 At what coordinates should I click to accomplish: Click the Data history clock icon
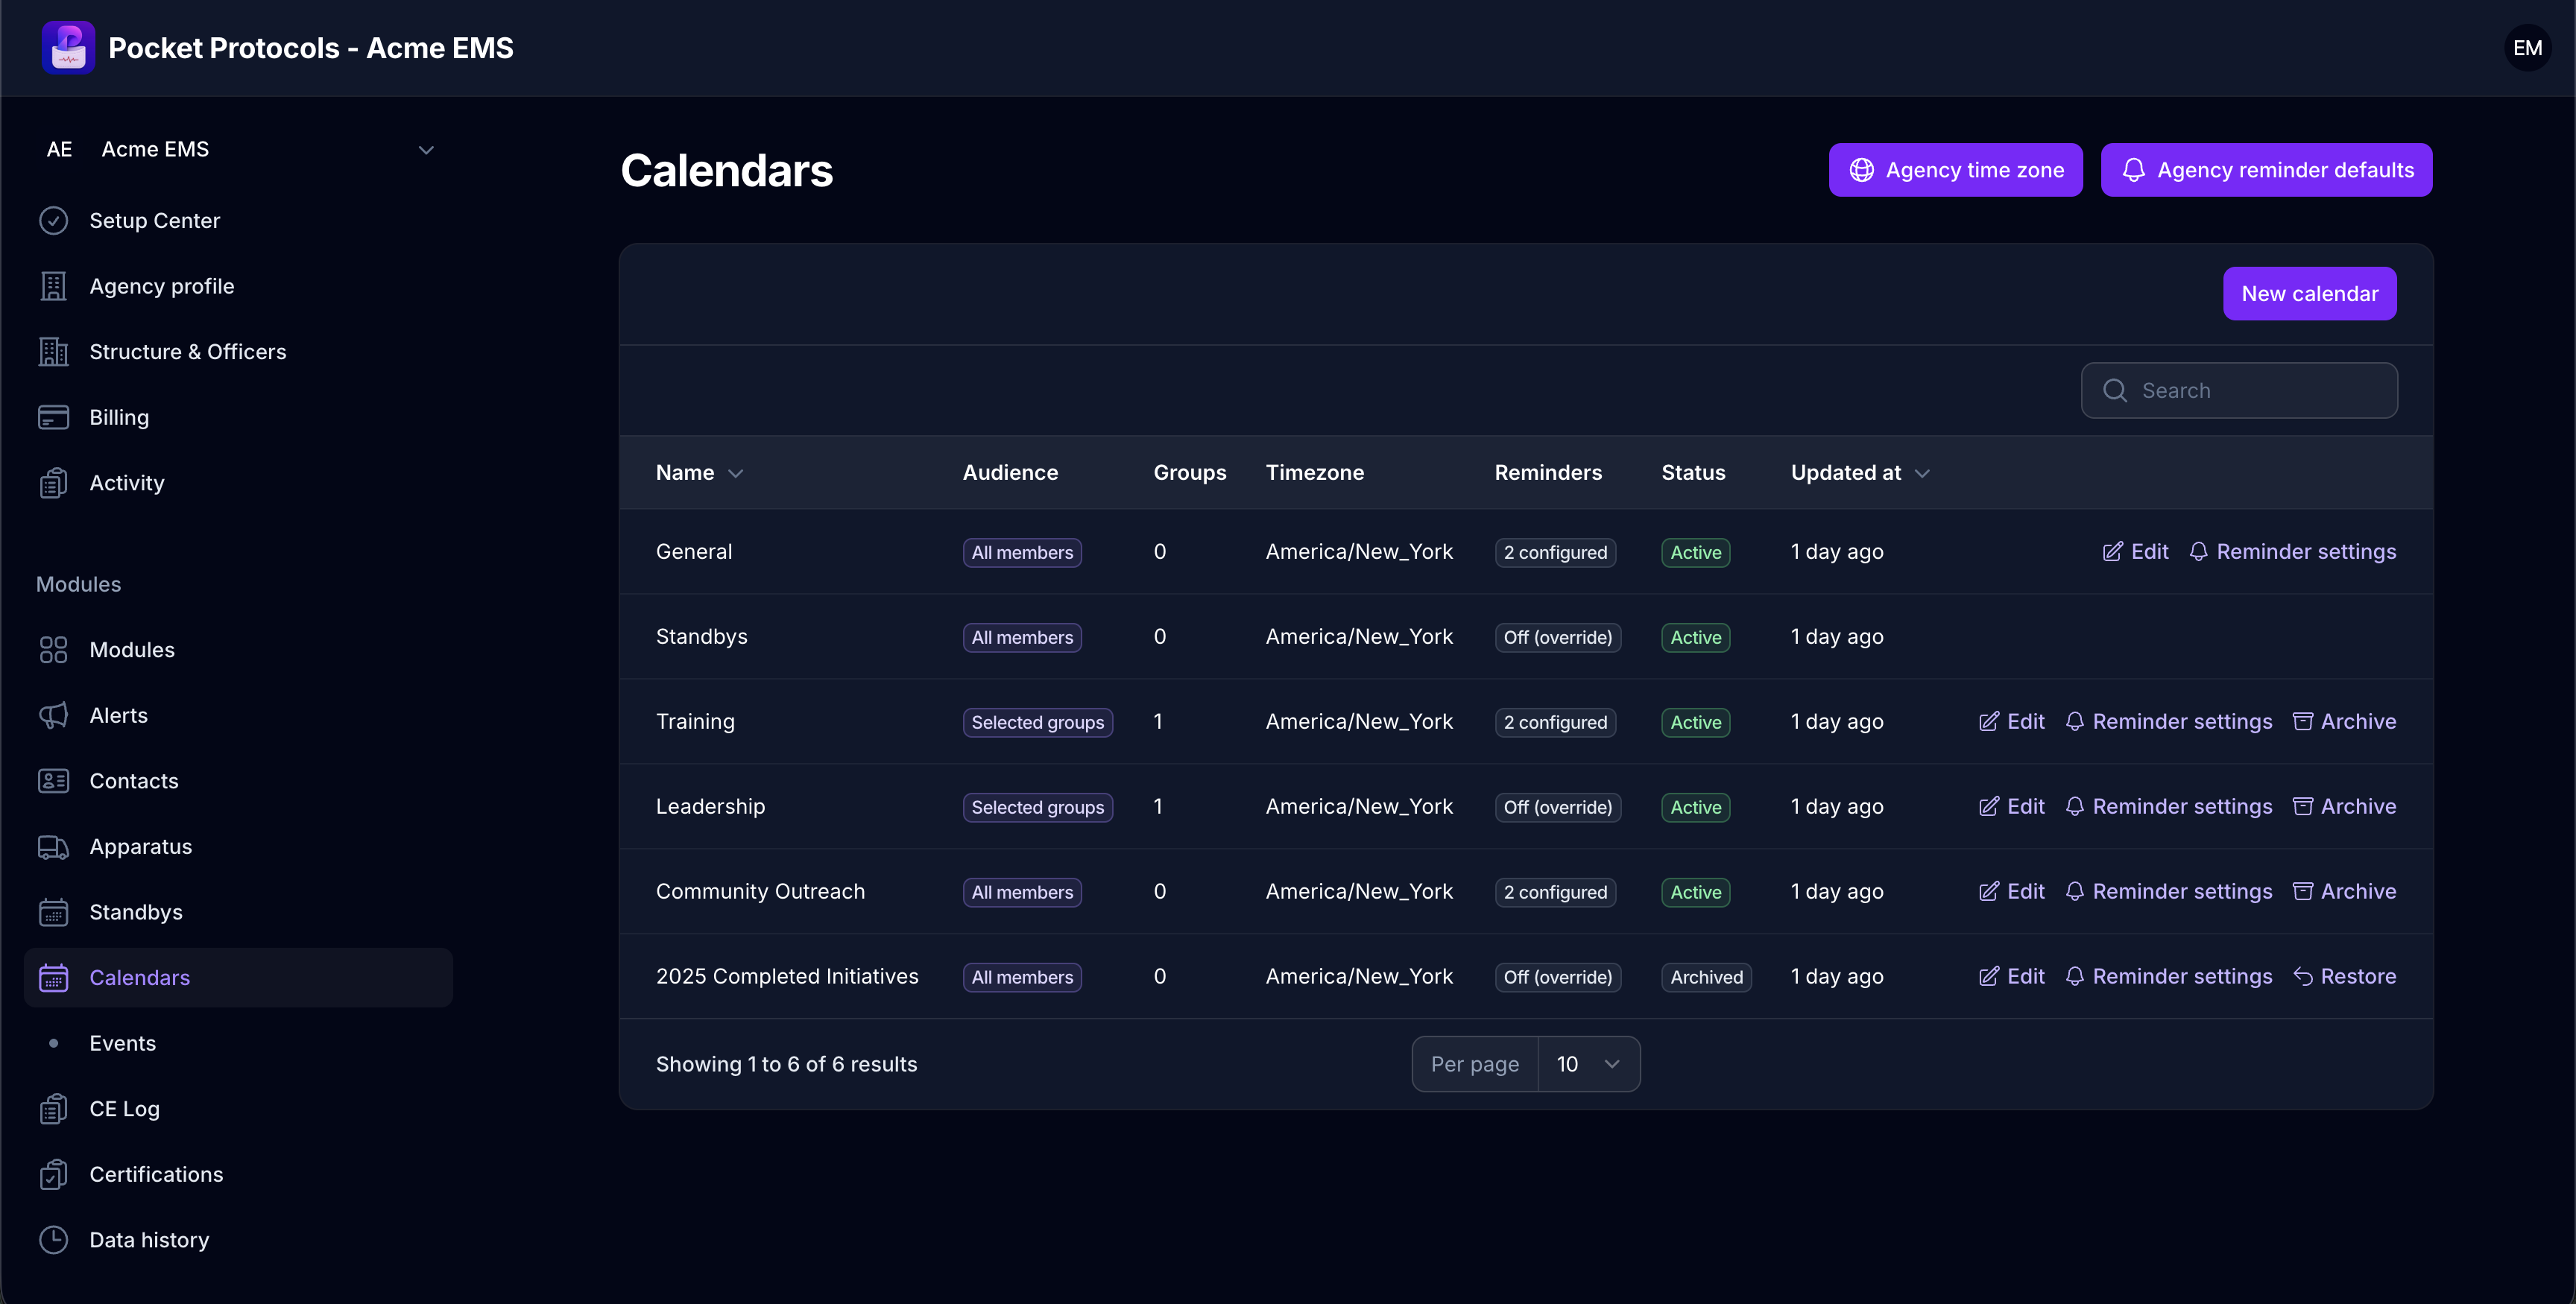53,1239
